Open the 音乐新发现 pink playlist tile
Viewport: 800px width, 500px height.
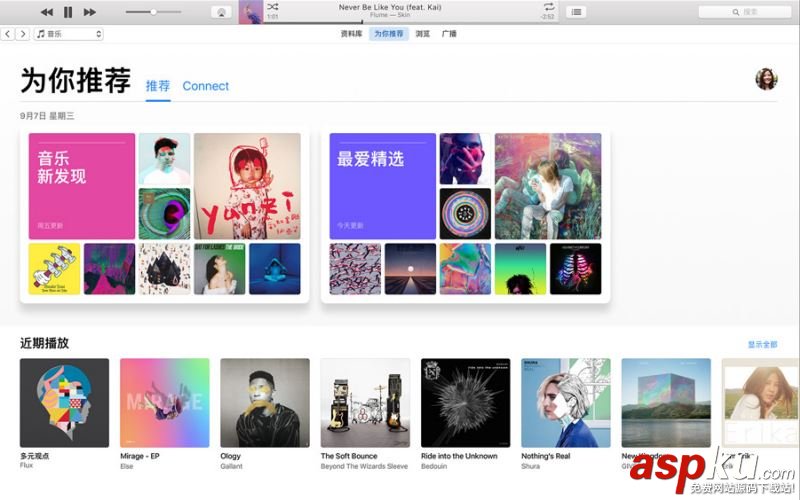tap(82, 186)
